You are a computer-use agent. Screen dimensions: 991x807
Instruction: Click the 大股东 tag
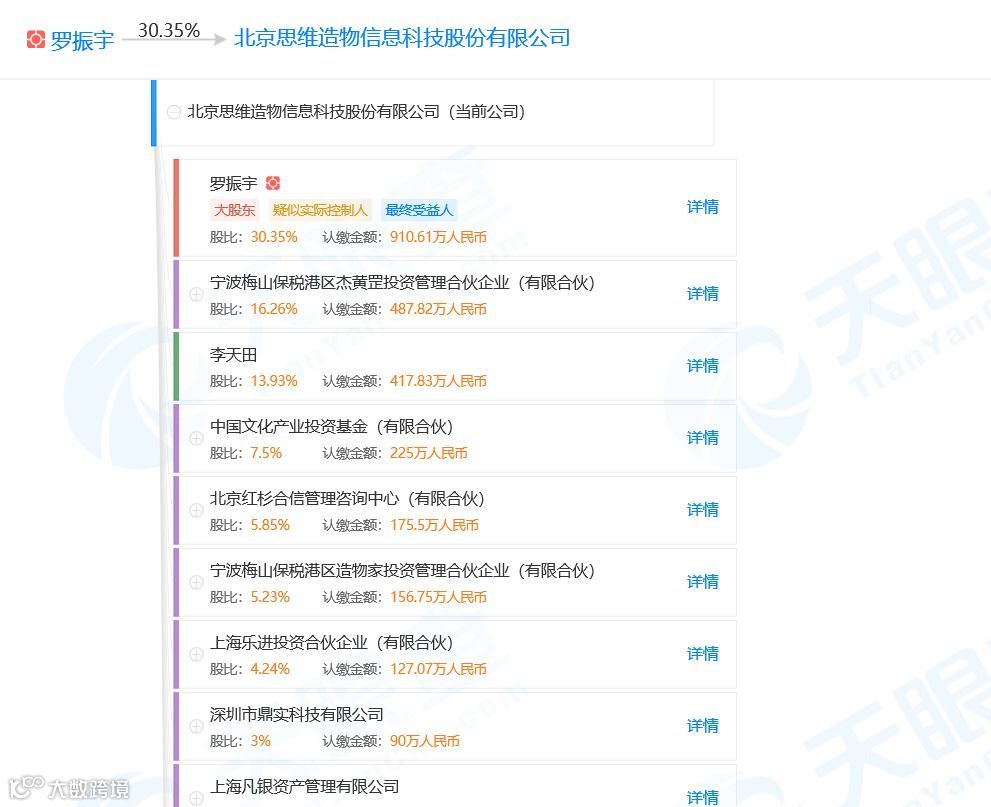[x=234, y=210]
